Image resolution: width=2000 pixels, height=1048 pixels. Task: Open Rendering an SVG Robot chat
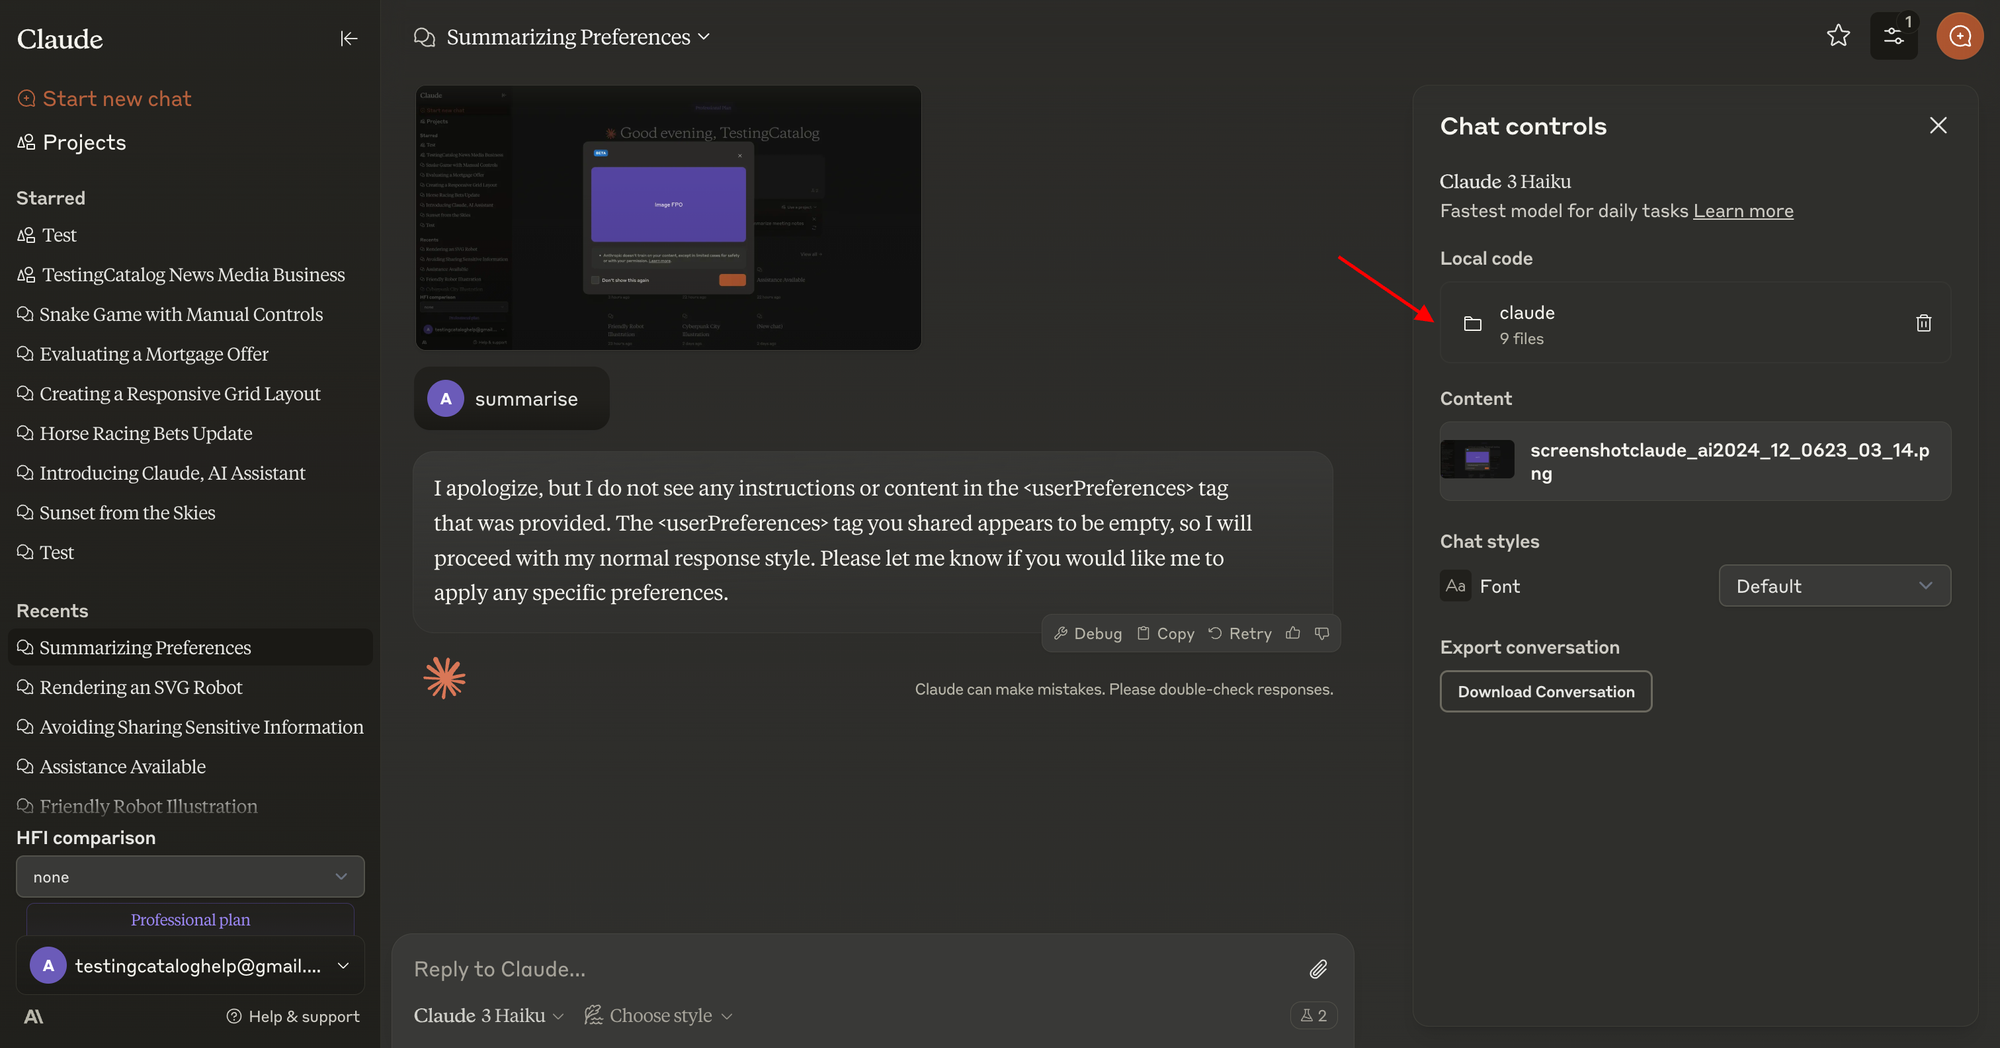tap(130, 687)
